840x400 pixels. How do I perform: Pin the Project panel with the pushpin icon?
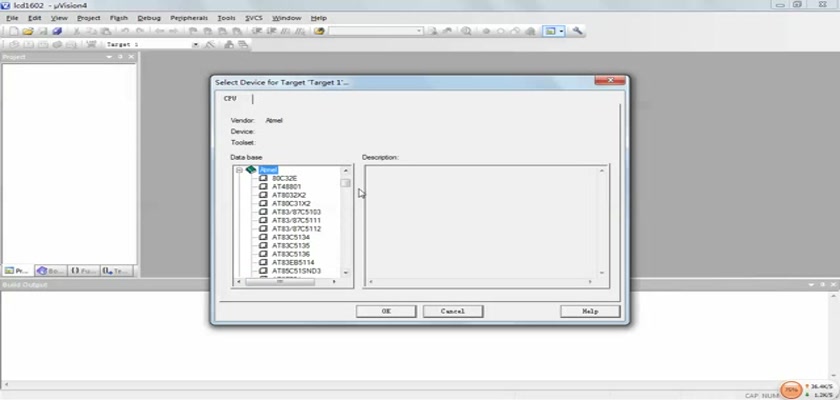120,57
